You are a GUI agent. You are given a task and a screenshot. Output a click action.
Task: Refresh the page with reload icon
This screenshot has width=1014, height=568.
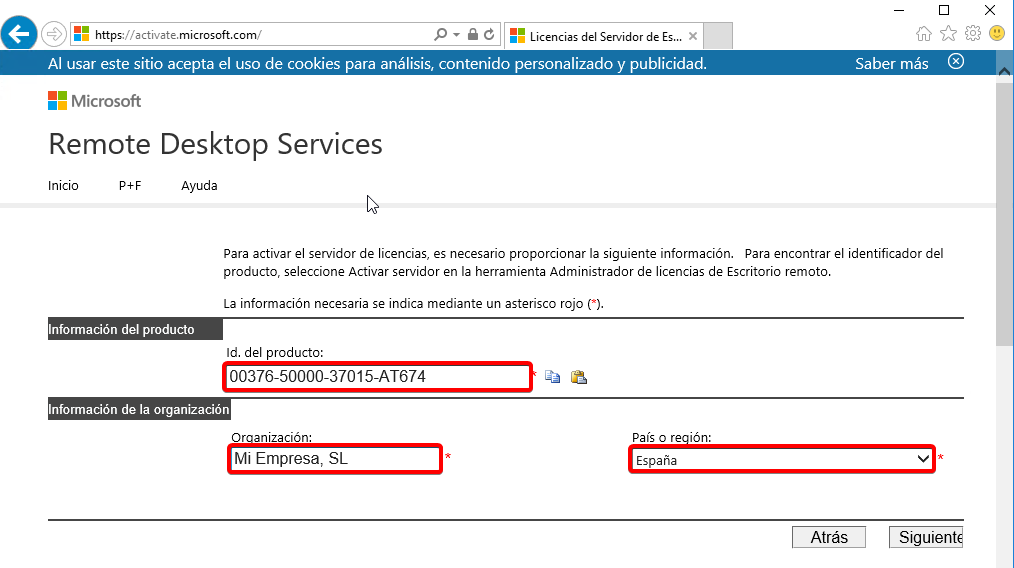(490, 34)
